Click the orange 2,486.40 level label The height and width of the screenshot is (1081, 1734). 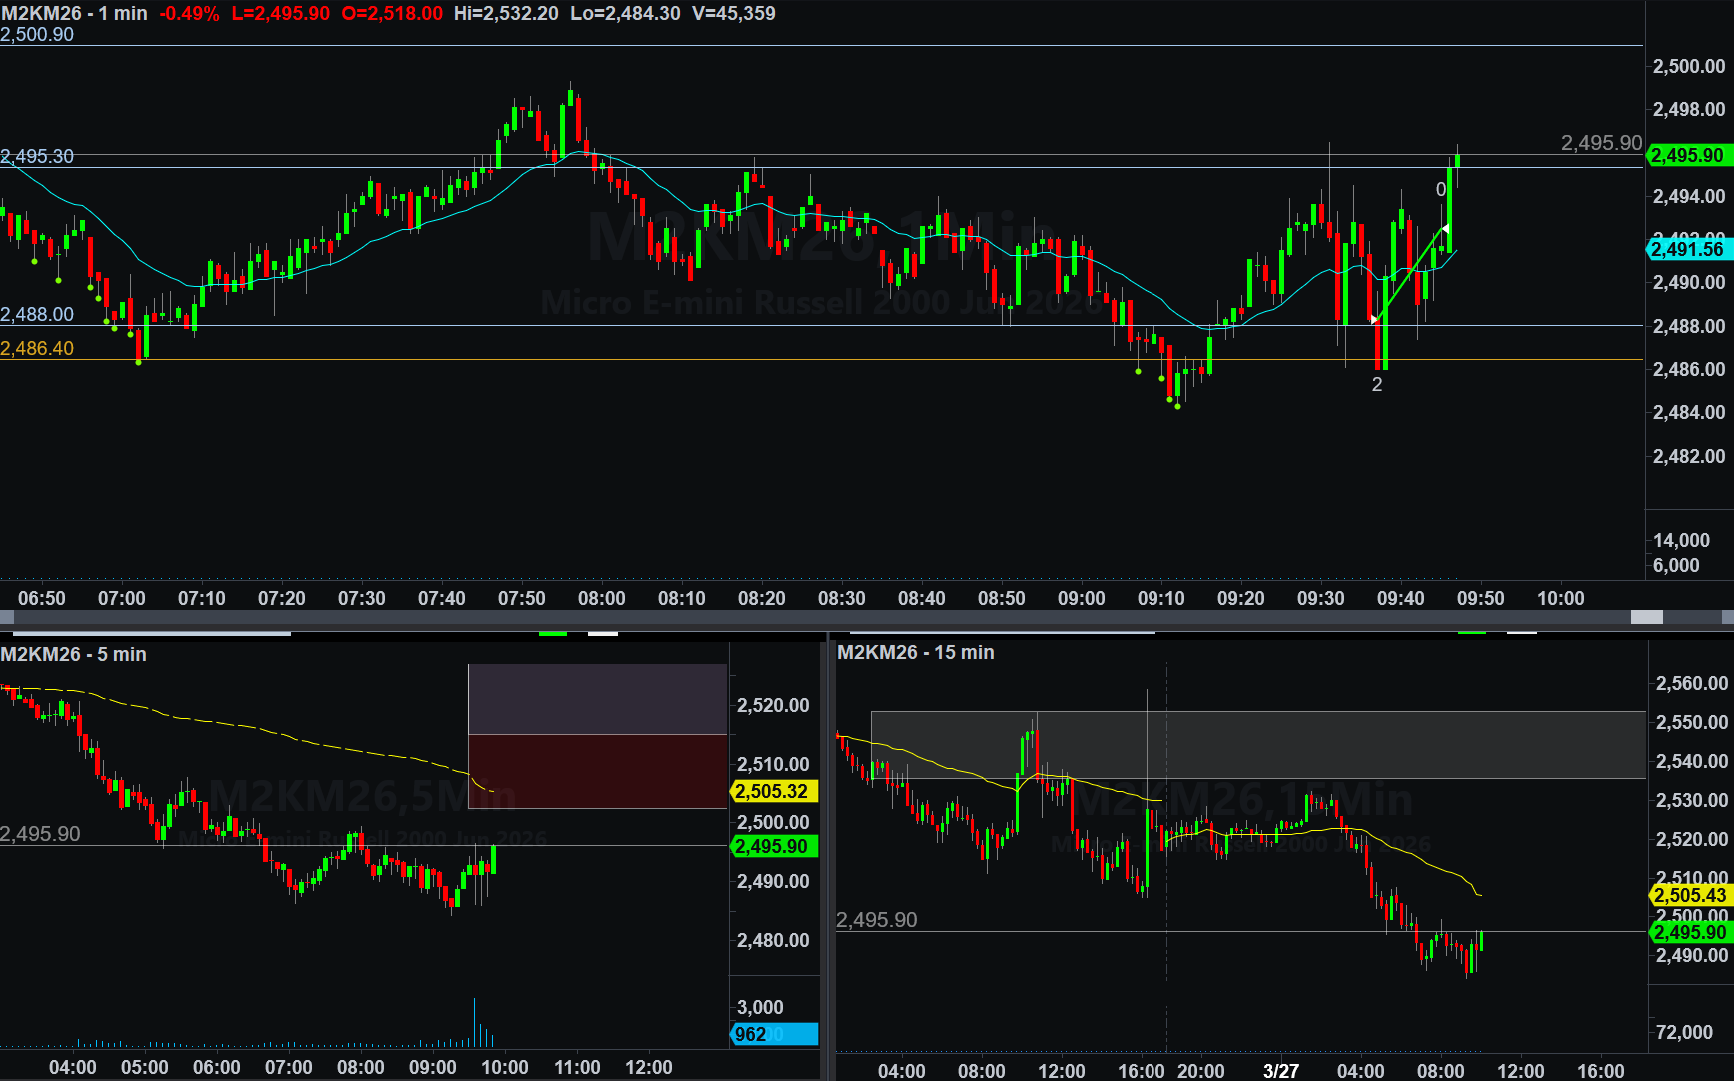[x=37, y=348]
